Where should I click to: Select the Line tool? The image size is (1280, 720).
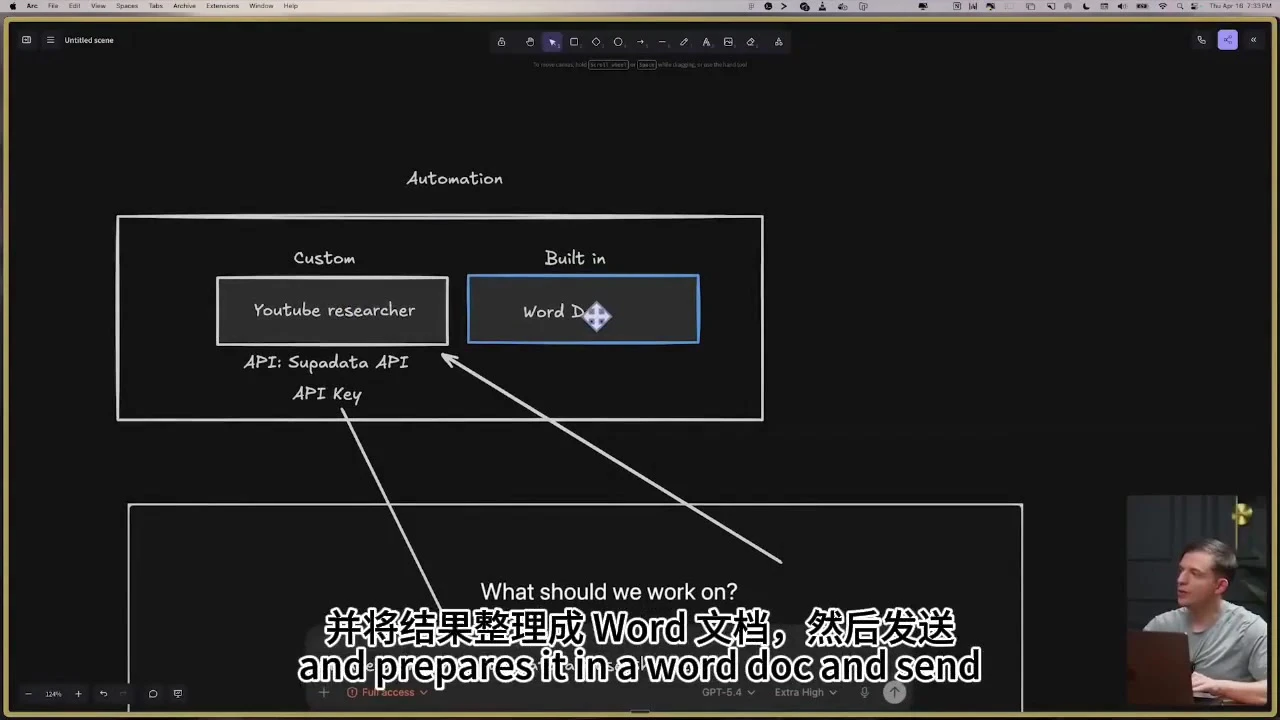point(662,41)
